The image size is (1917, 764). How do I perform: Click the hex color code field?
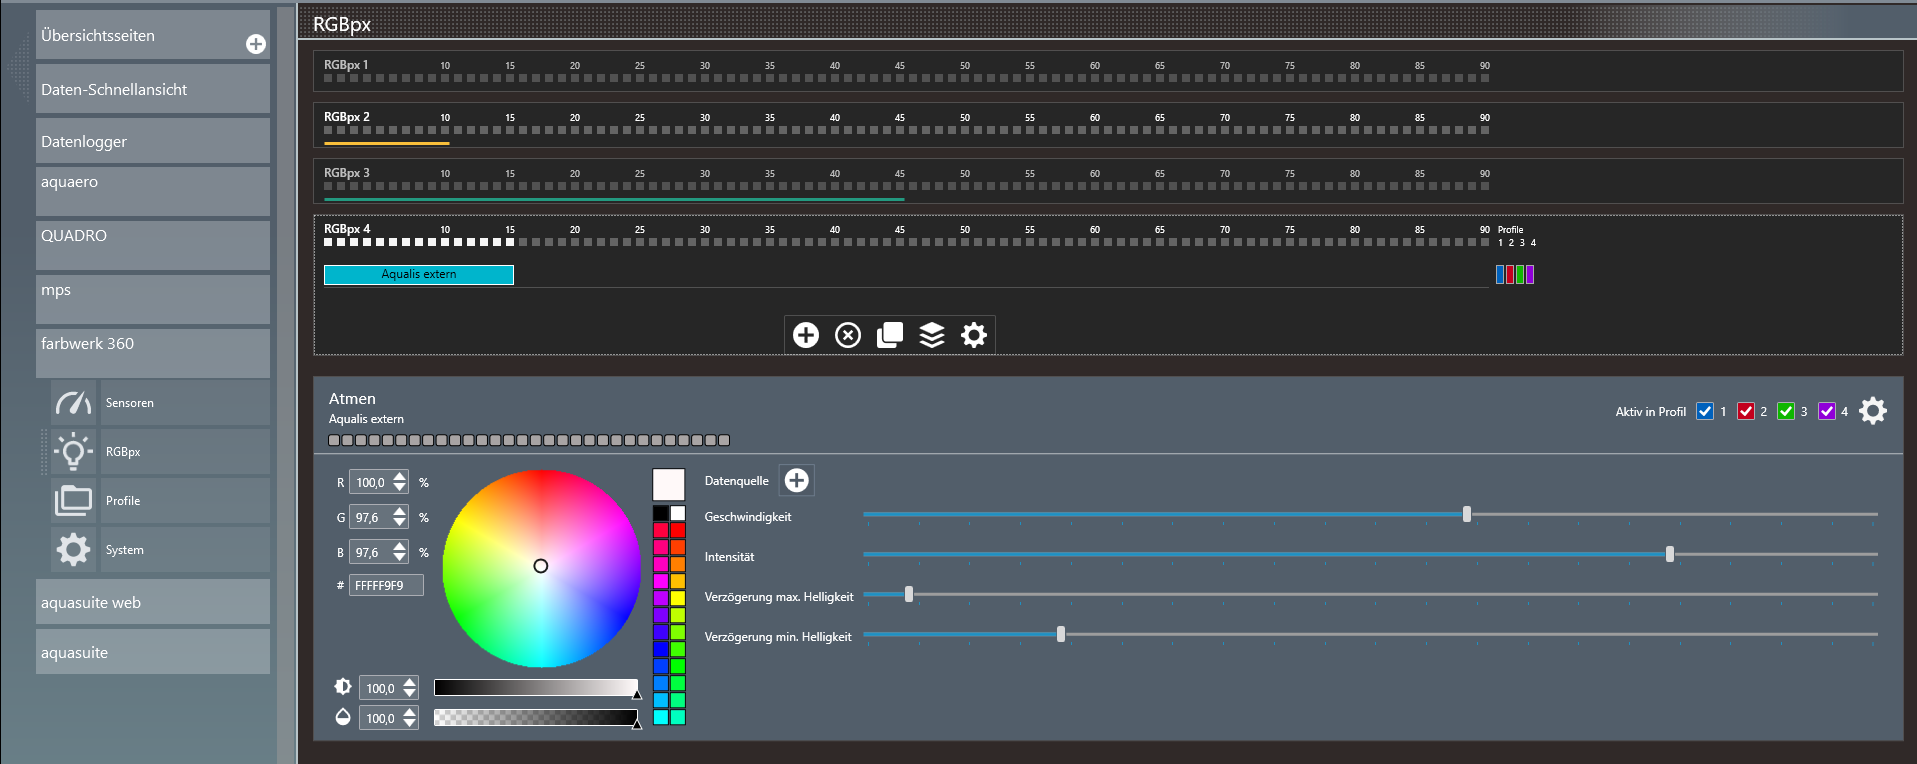[x=386, y=586]
